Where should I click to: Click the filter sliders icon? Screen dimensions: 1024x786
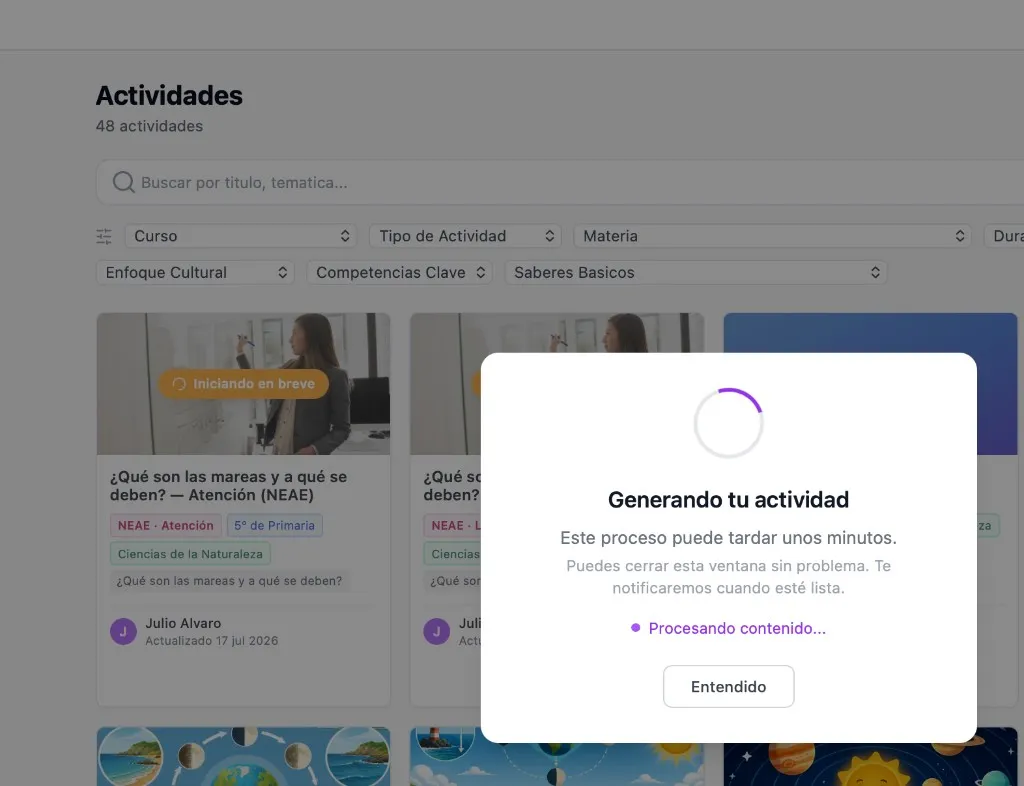click(104, 236)
